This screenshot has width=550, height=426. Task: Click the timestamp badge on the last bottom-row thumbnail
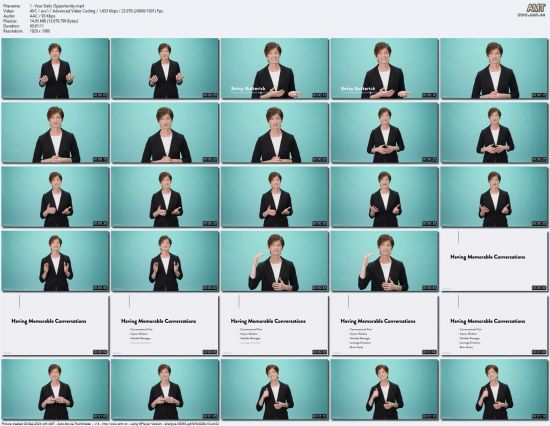click(539, 416)
